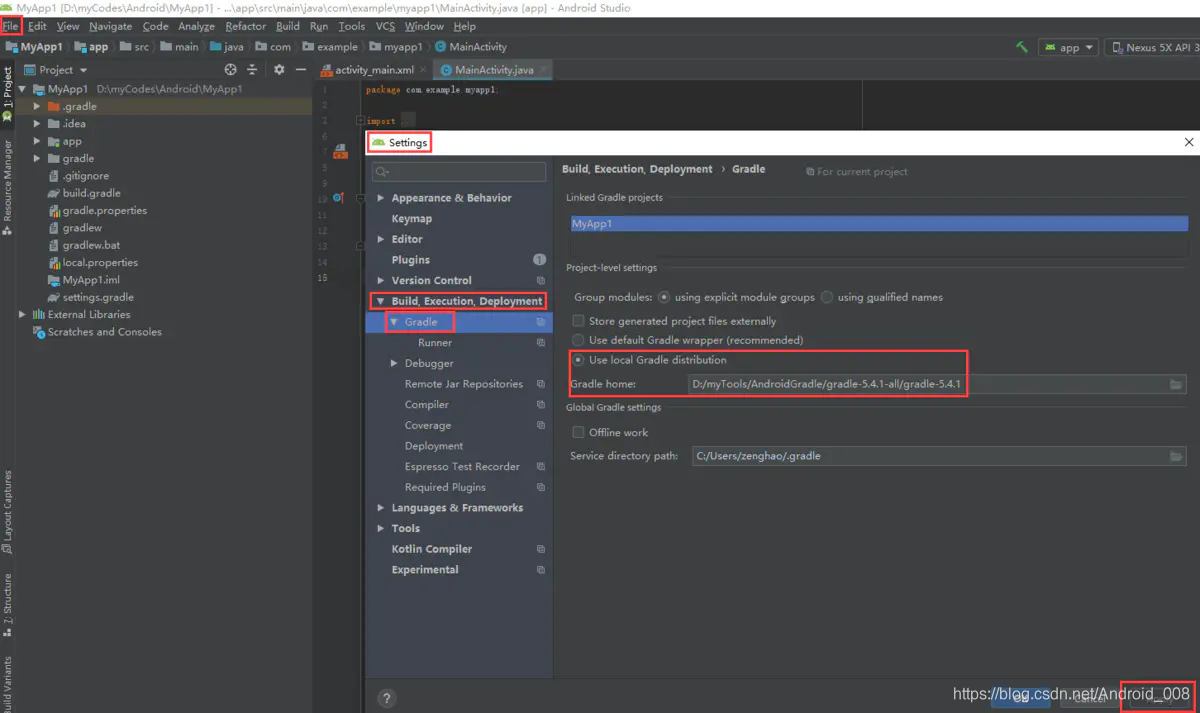Enable the 'Offline work' checkbox
The height and width of the screenshot is (713, 1200).
click(578, 432)
